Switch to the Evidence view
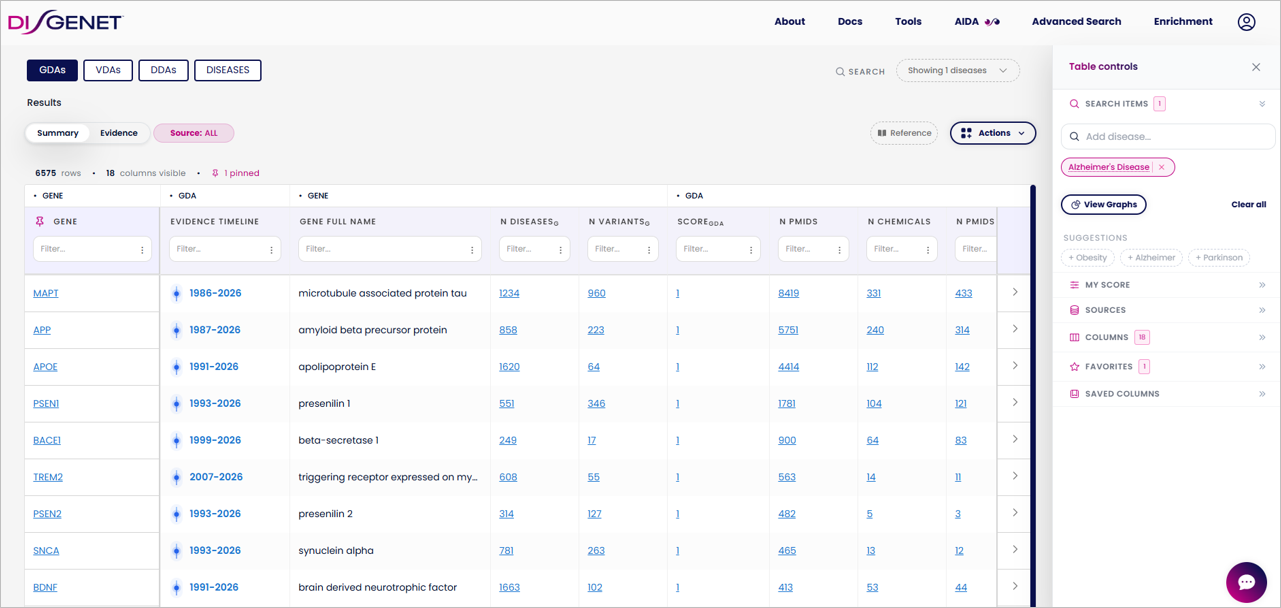The height and width of the screenshot is (608, 1281). pos(119,133)
